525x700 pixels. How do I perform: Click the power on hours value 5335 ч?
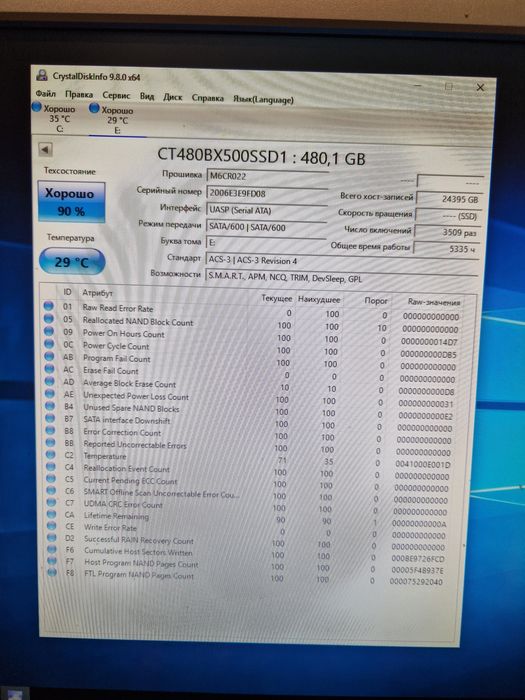[446, 249]
